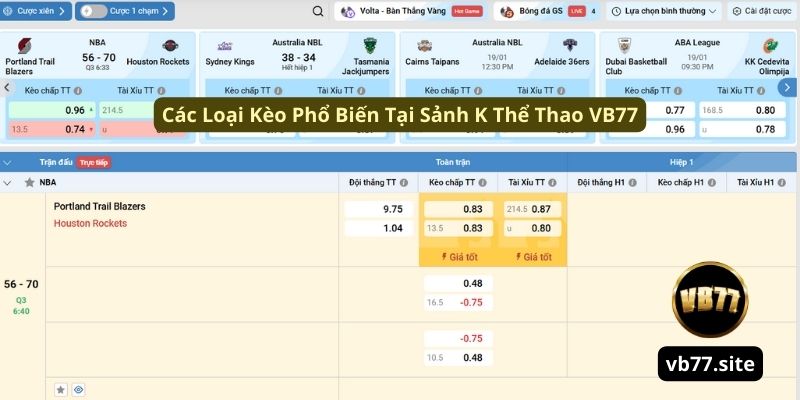Info icon next to Kèo chấp H1 column
This screenshot has height=400, width=800.
[712, 183]
